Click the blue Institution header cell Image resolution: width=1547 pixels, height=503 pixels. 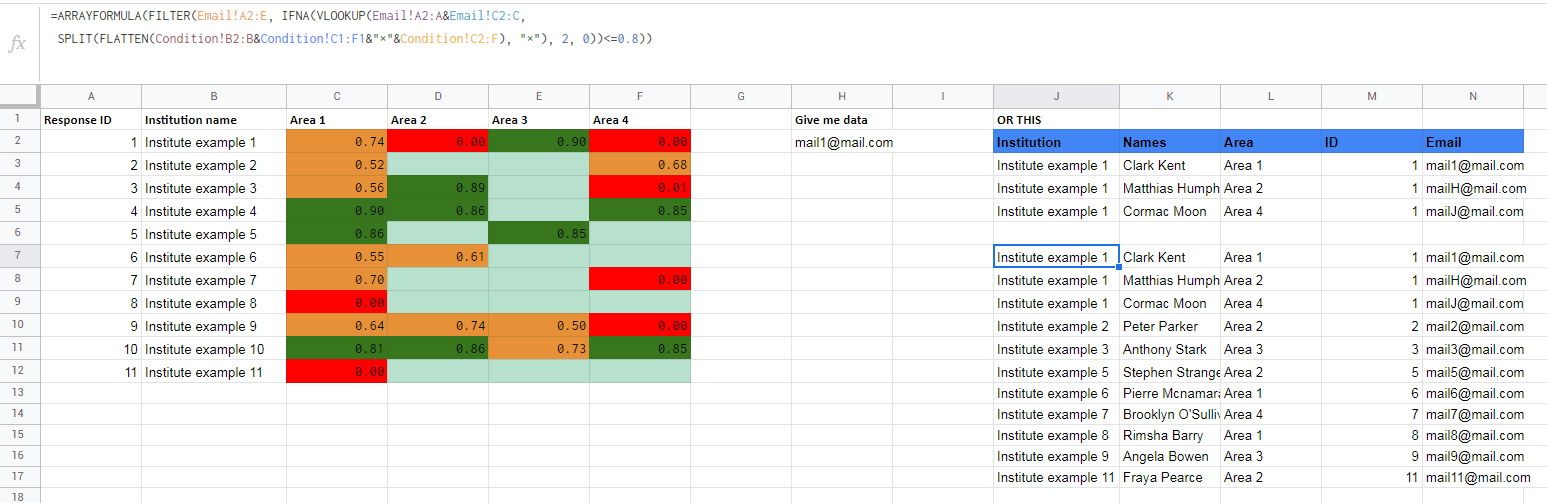tap(1056, 142)
